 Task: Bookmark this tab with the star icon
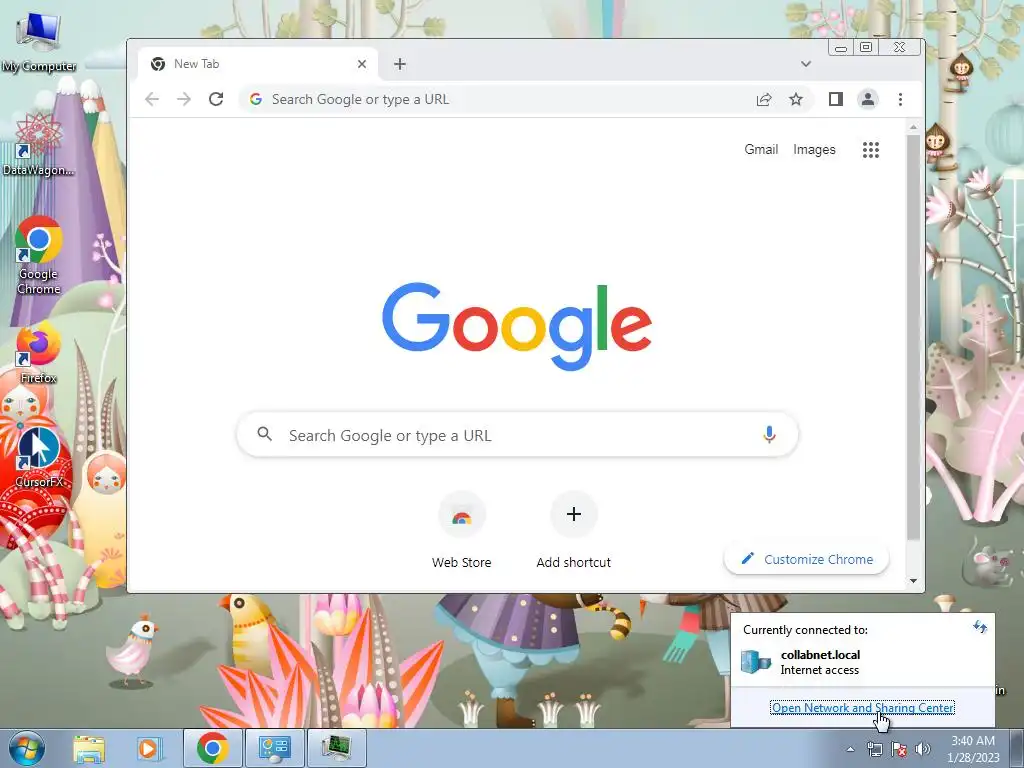pos(795,99)
